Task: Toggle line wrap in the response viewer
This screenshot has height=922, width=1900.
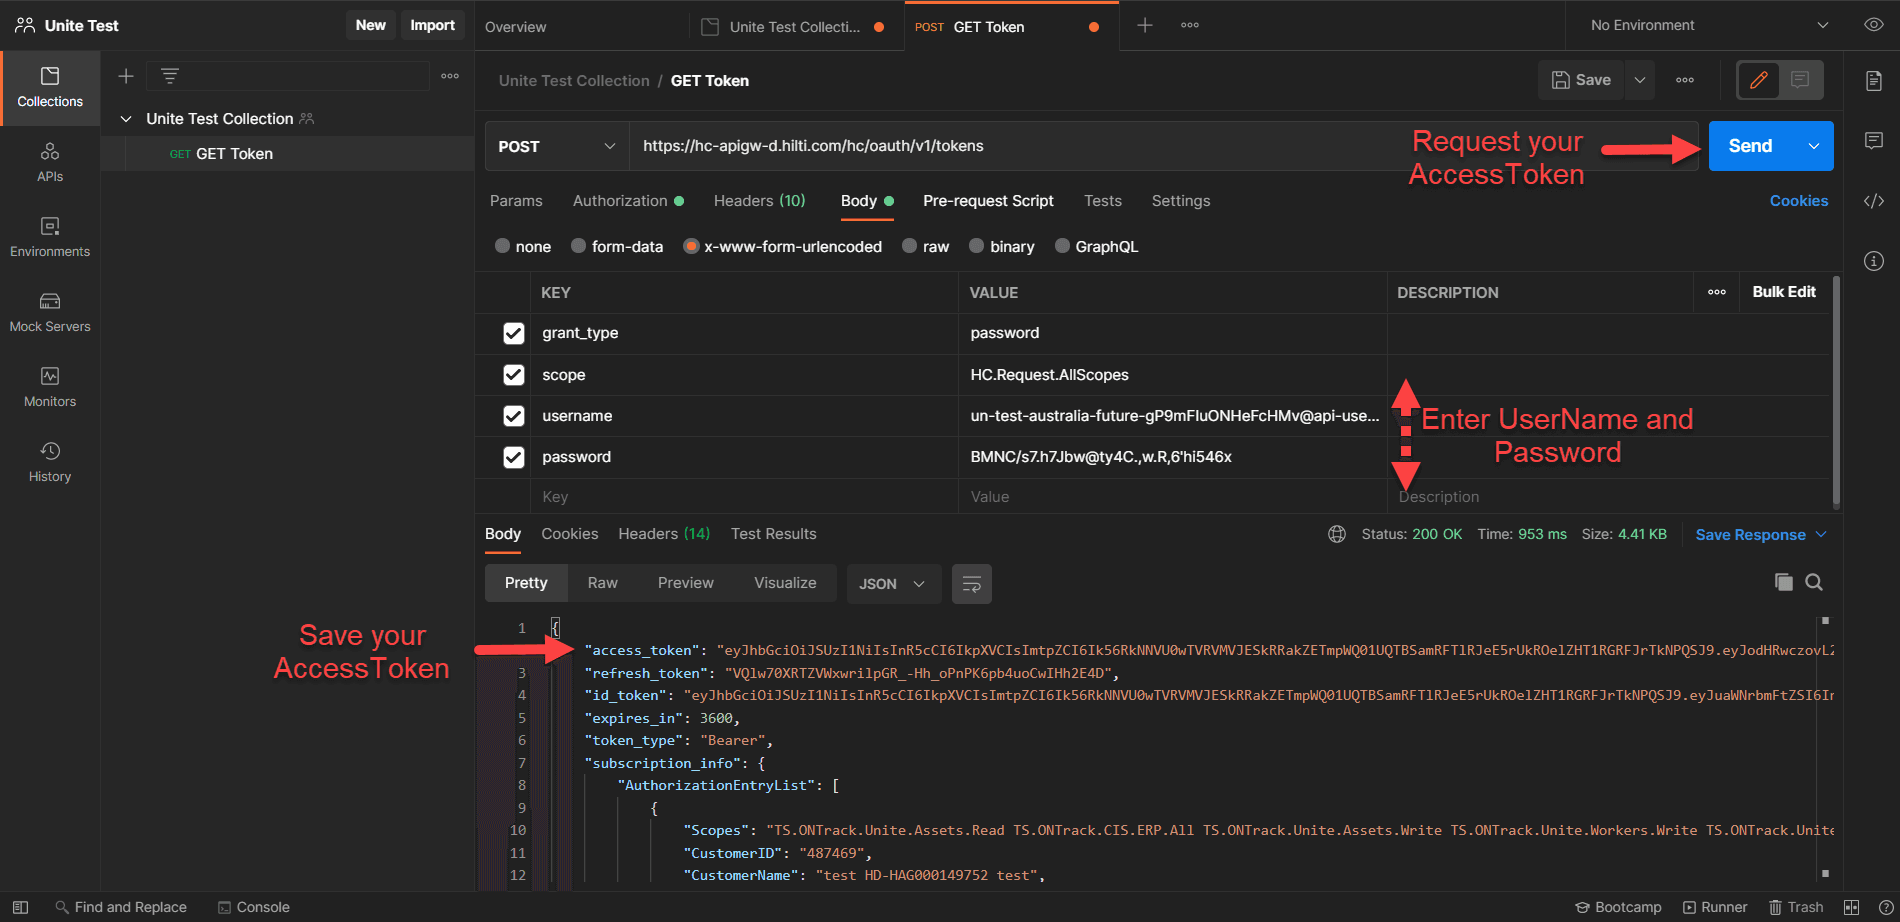Action: pyautogui.click(x=971, y=584)
